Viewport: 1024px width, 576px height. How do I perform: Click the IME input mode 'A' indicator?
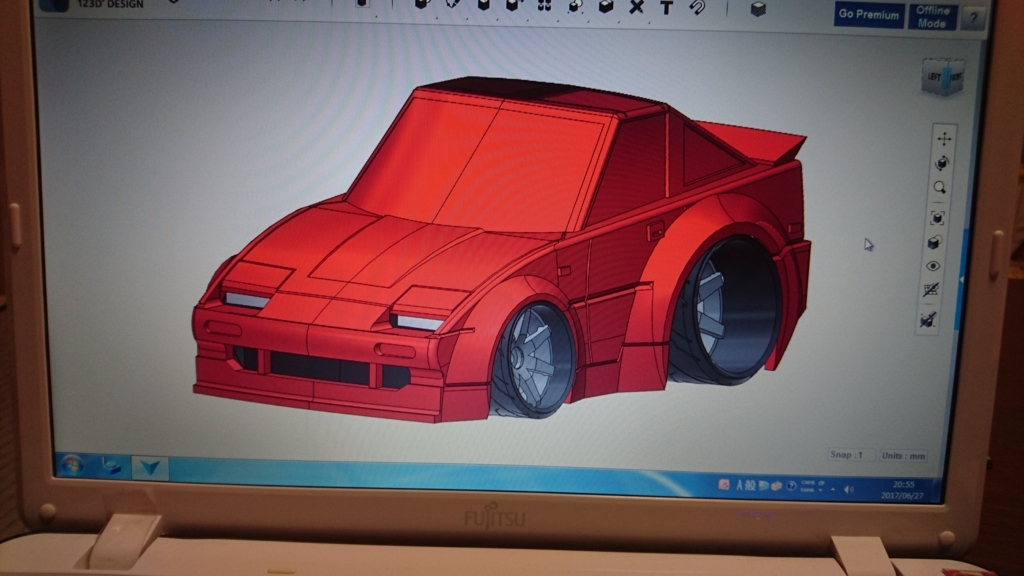(740, 485)
